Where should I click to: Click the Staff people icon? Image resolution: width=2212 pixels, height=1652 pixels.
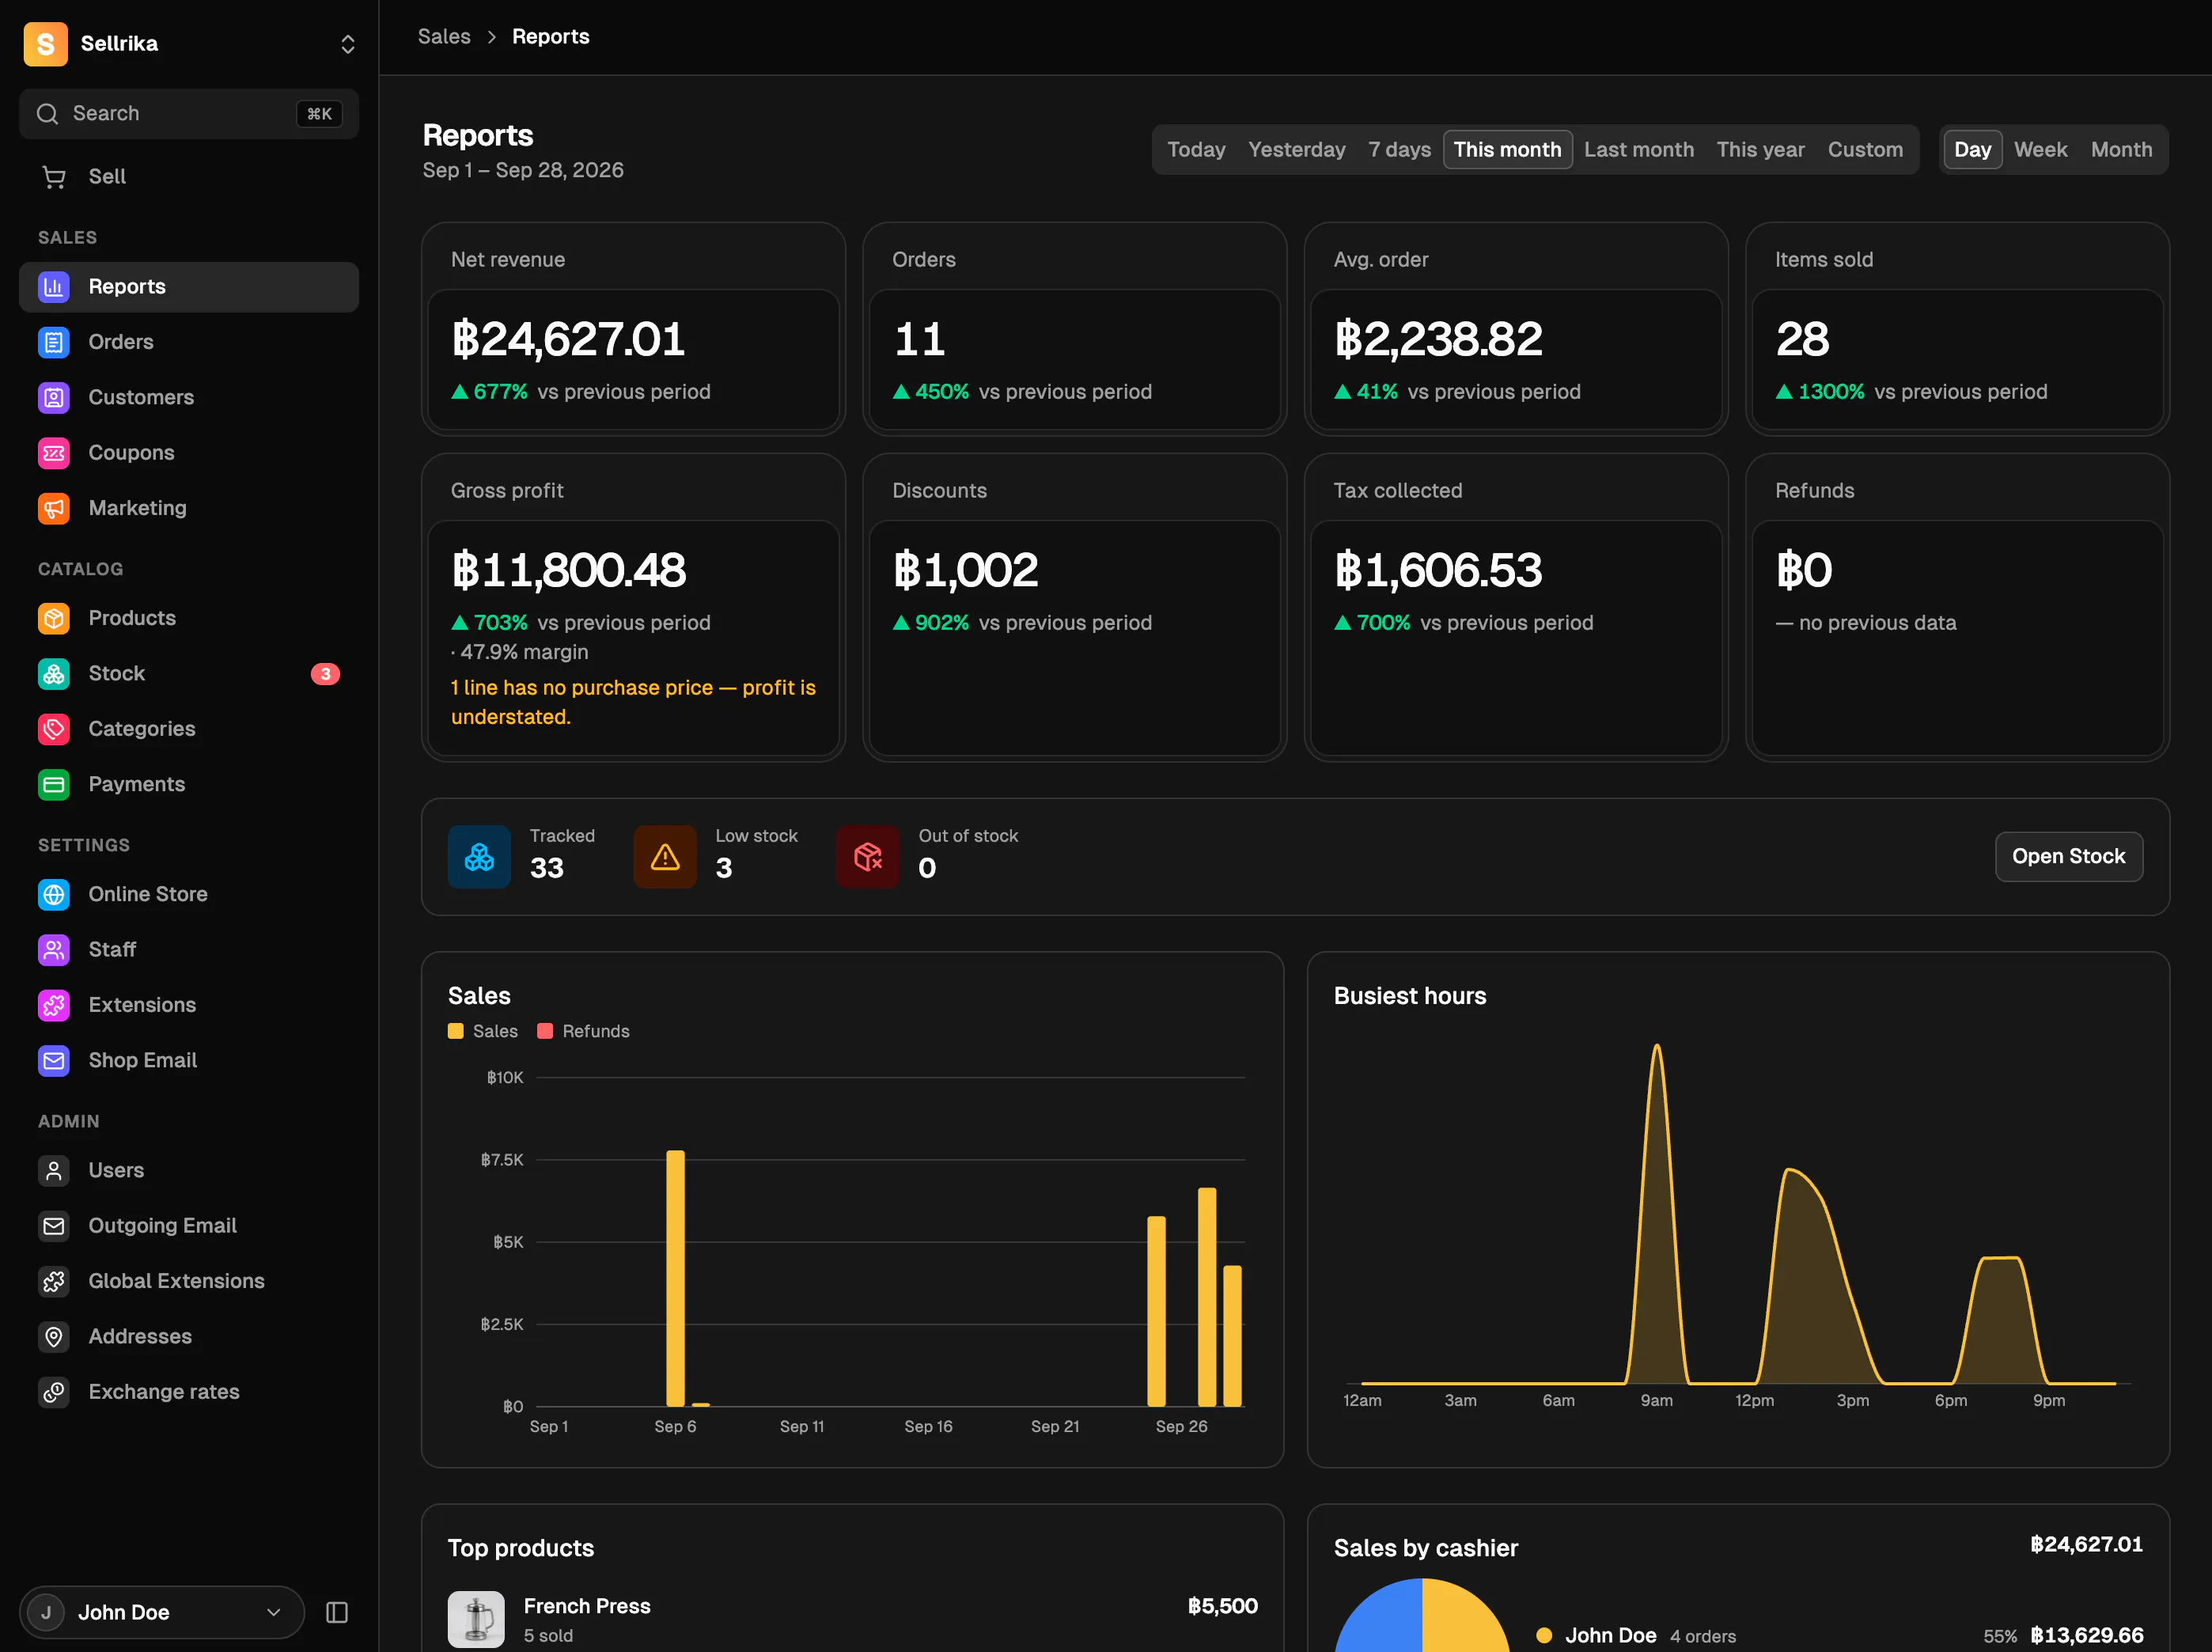[x=54, y=950]
